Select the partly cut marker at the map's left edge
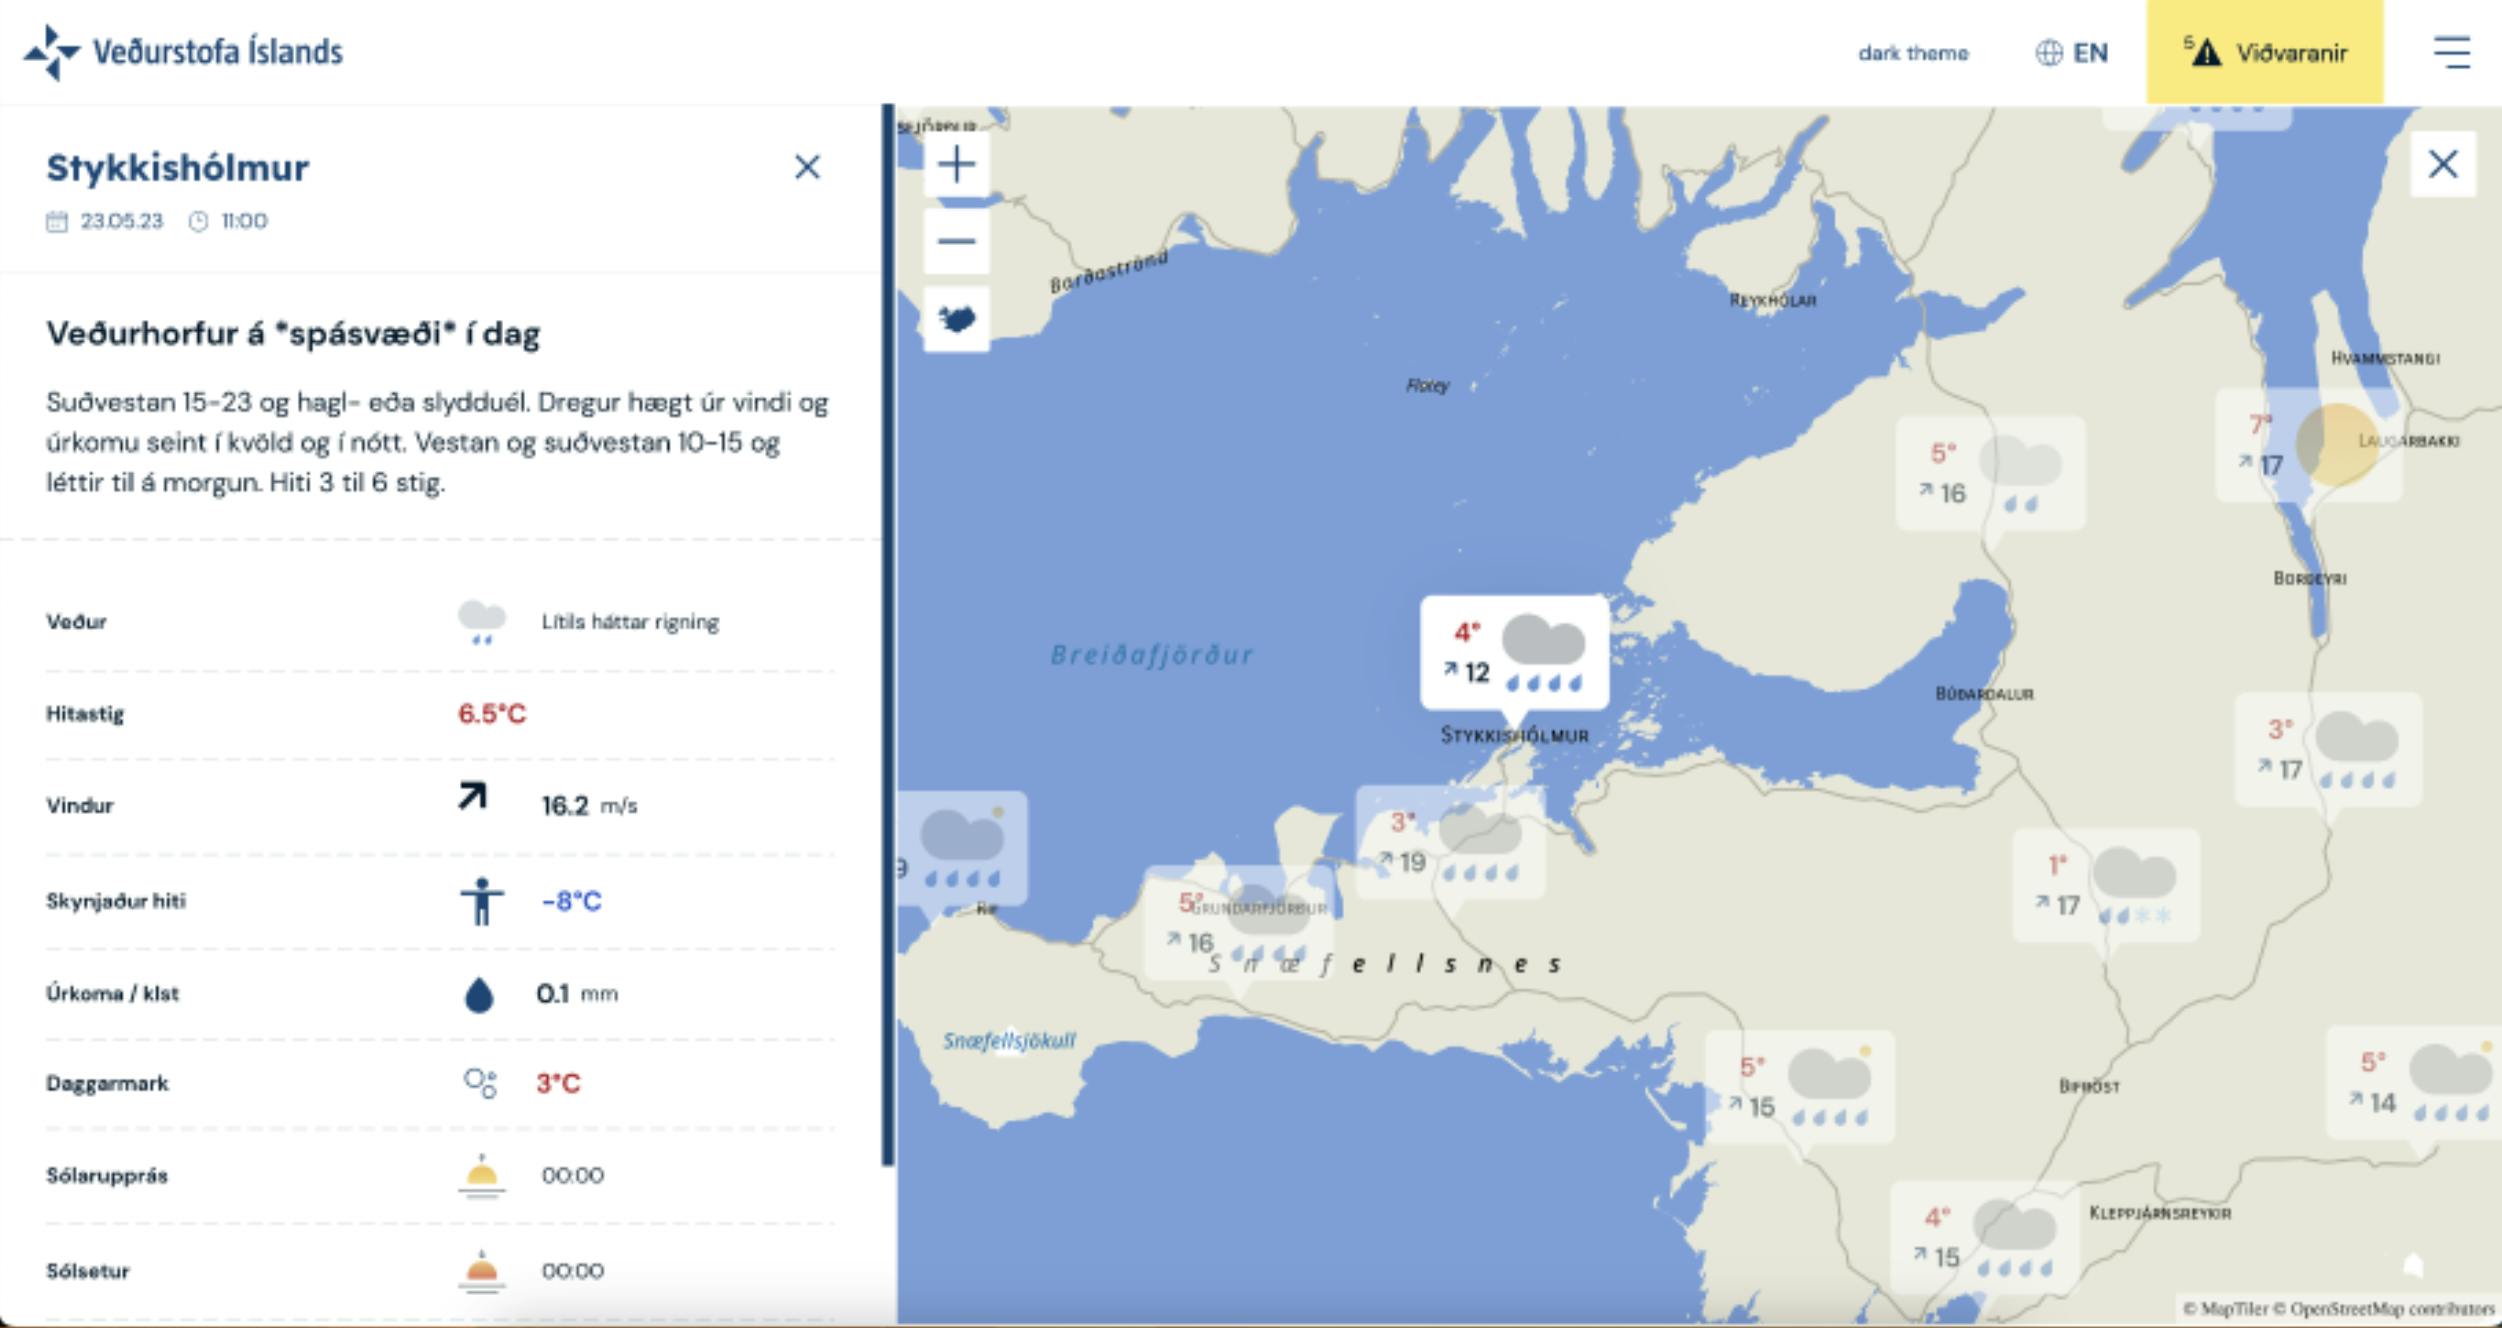The height and width of the screenshot is (1328, 2502). pos(961,848)
